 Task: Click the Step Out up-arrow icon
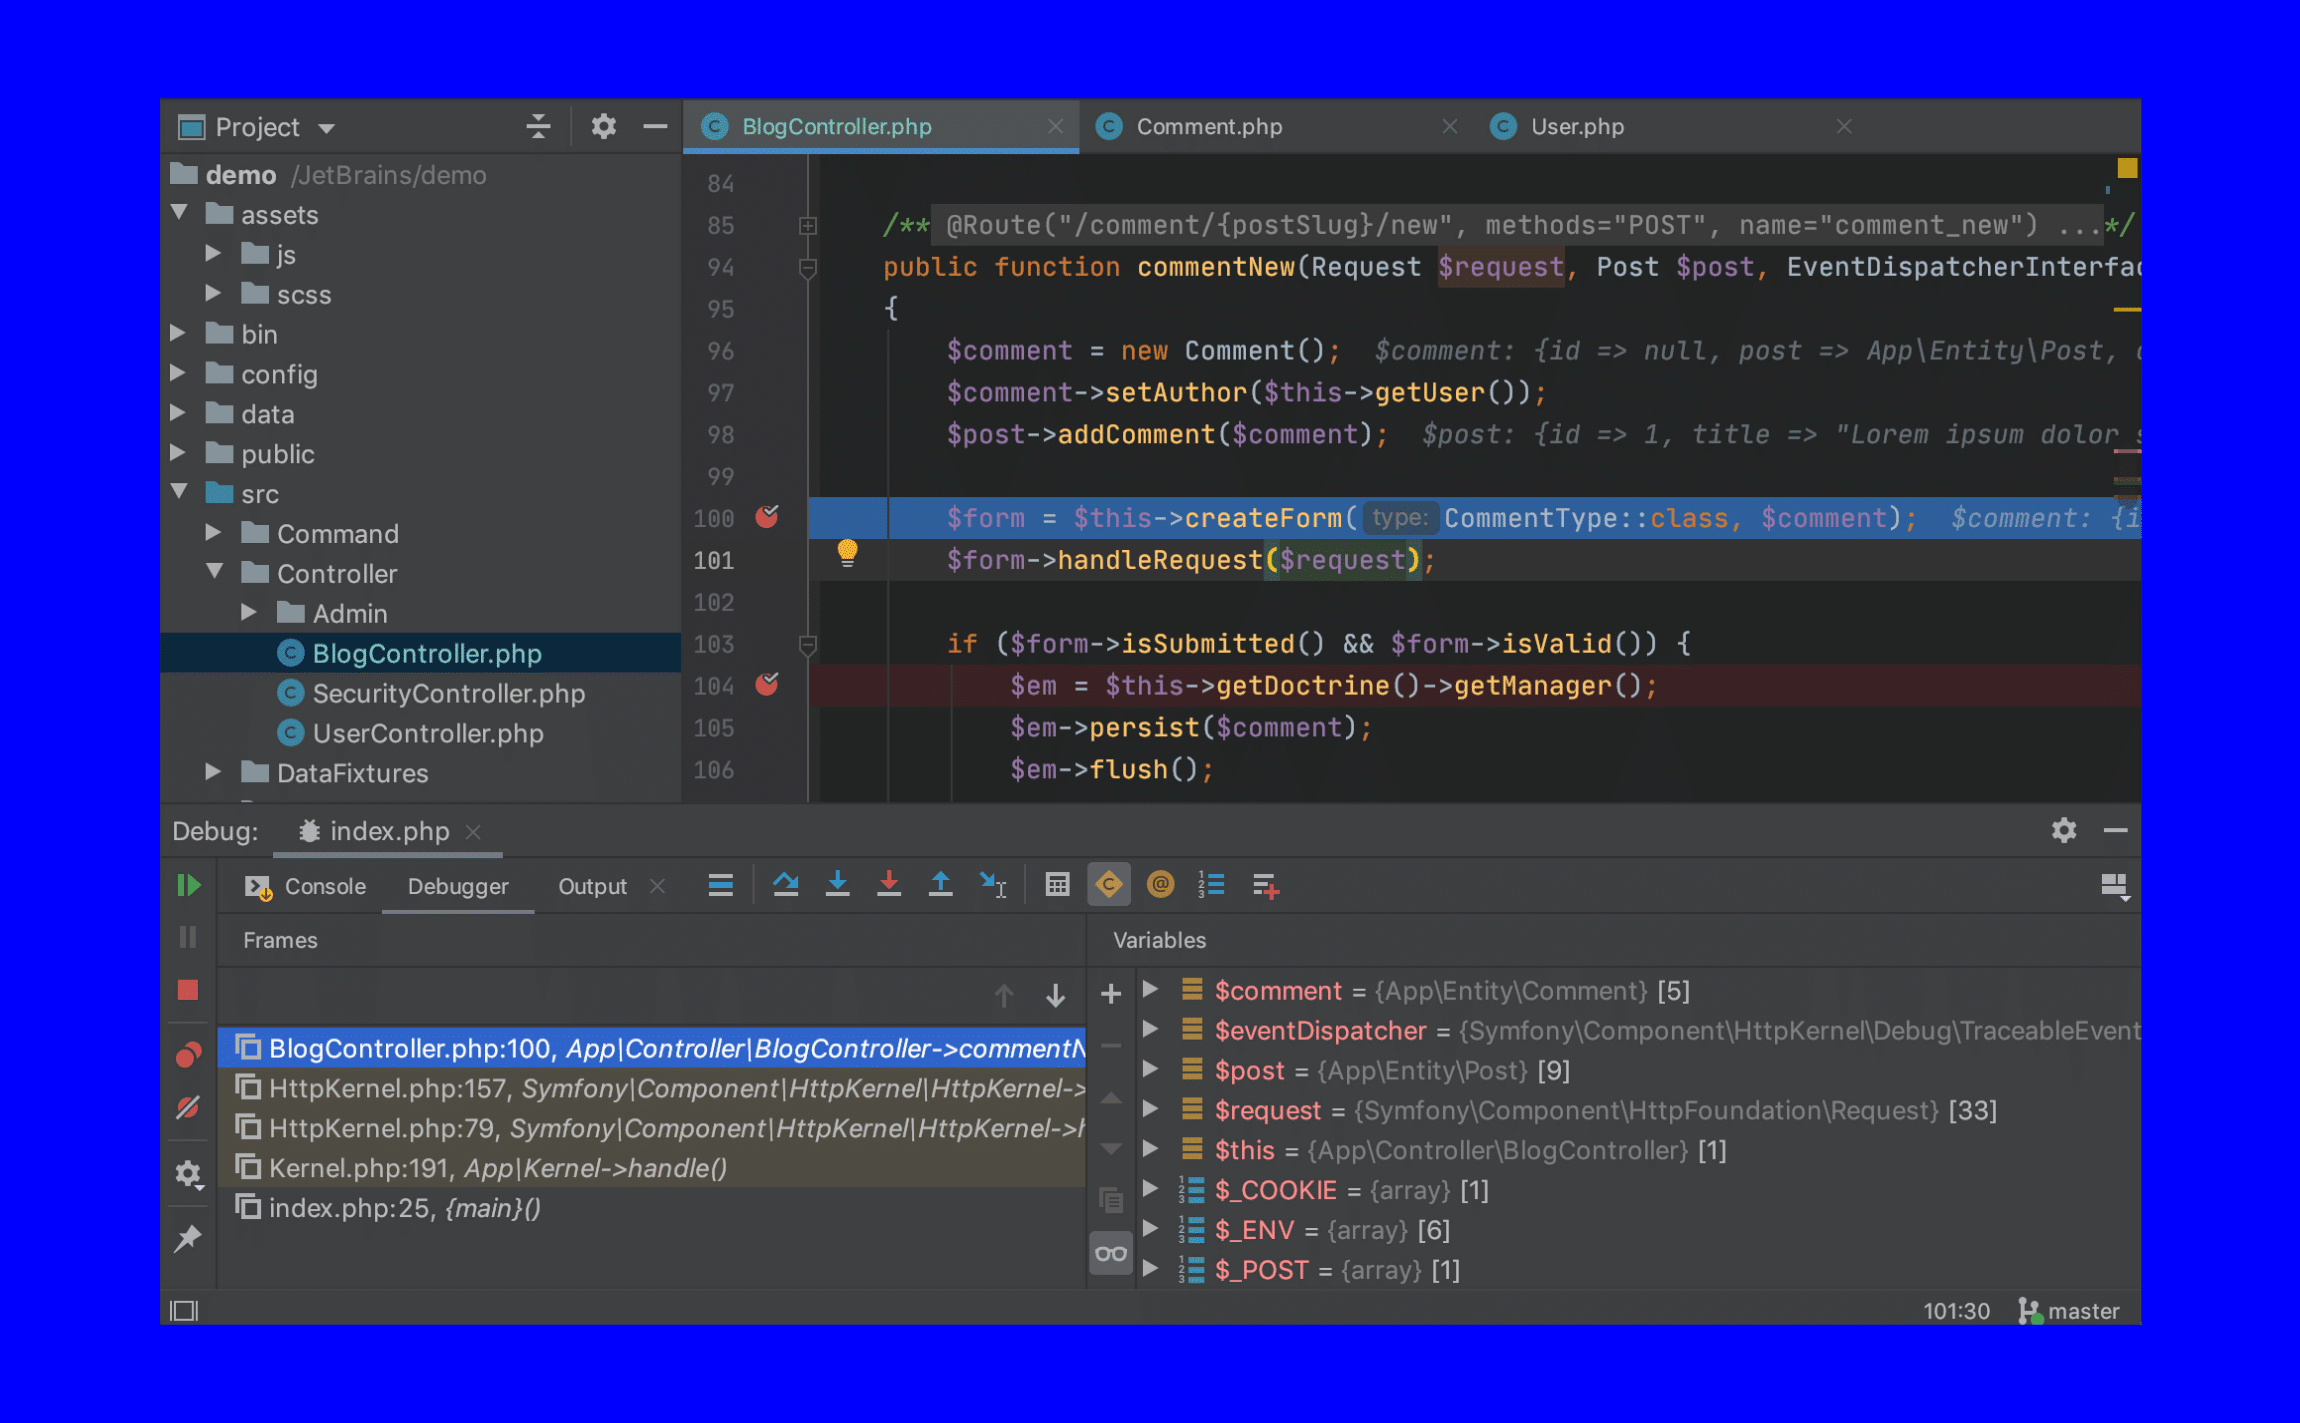click(941, 884)
